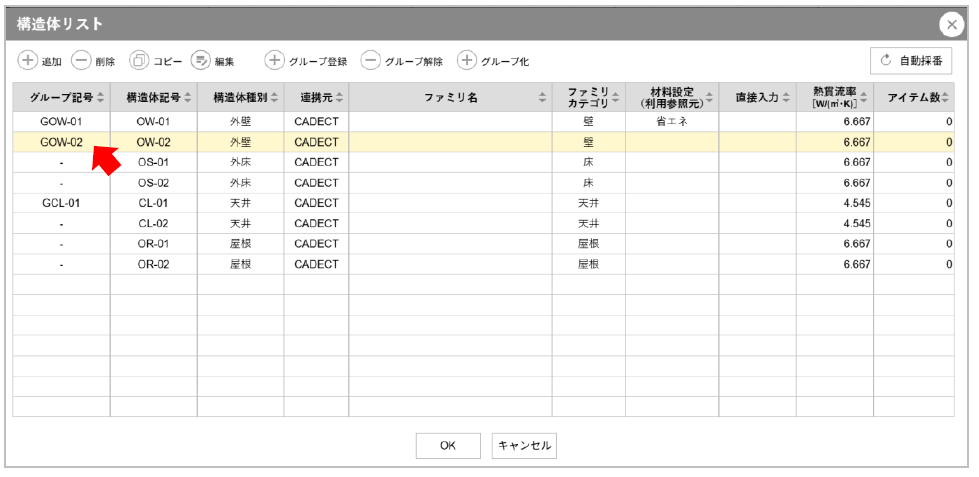The width and height of the screenshot is (979, 477).
Task: Sort by ファミリ名 column header
Action: point(450,97)
